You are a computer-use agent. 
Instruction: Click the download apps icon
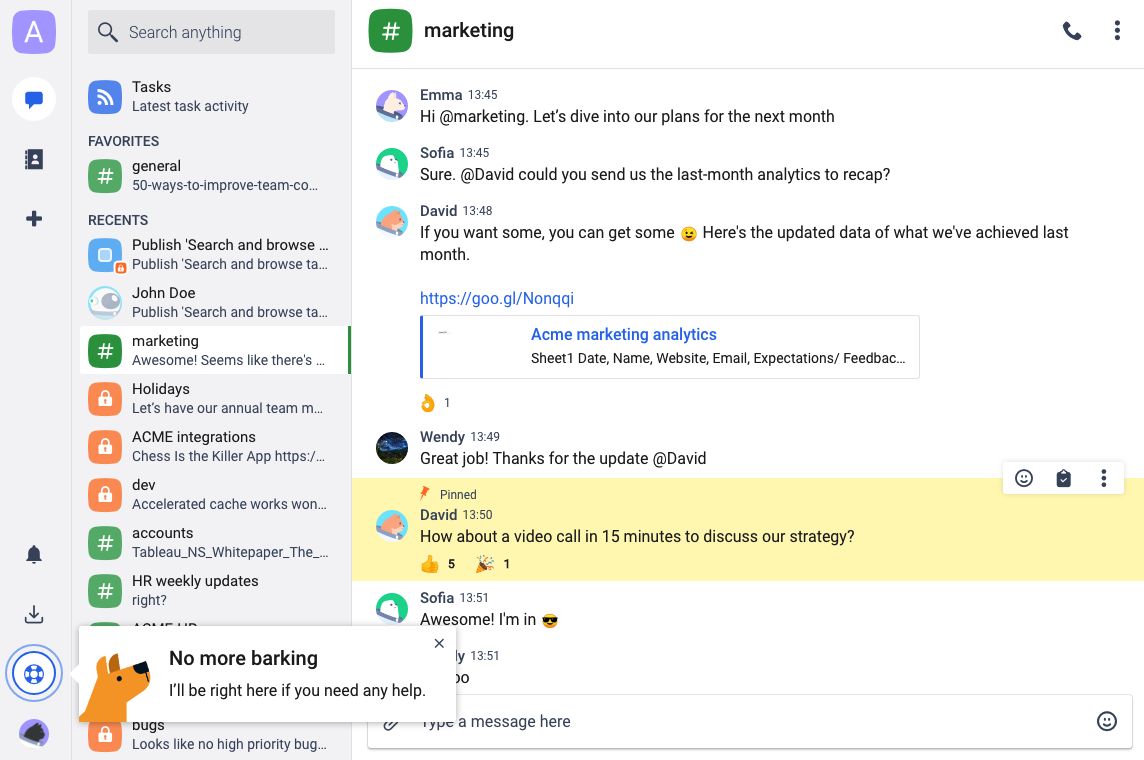(x=34, y=614)
